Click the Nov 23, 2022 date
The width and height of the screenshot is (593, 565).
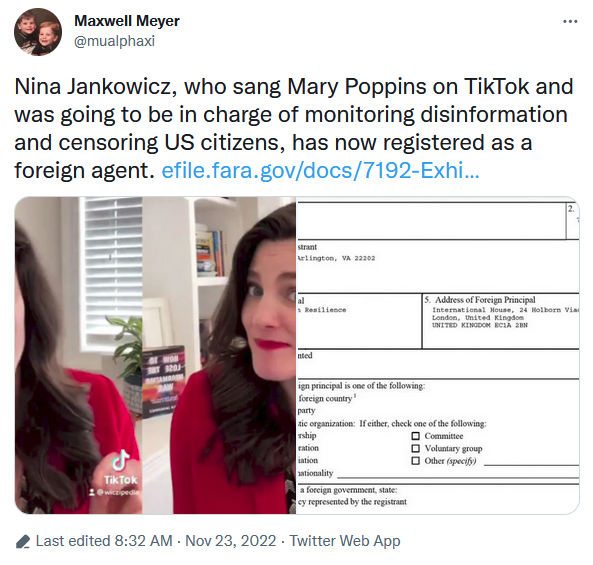tap(231, 541)
